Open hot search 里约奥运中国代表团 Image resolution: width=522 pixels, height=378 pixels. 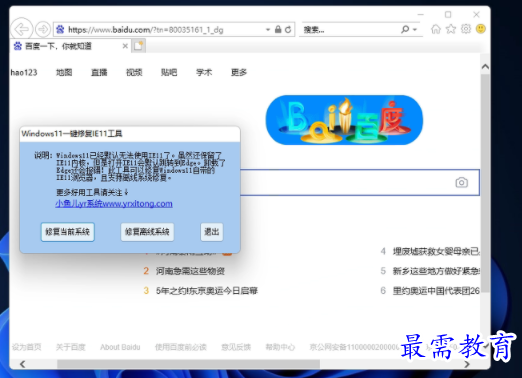436,291
